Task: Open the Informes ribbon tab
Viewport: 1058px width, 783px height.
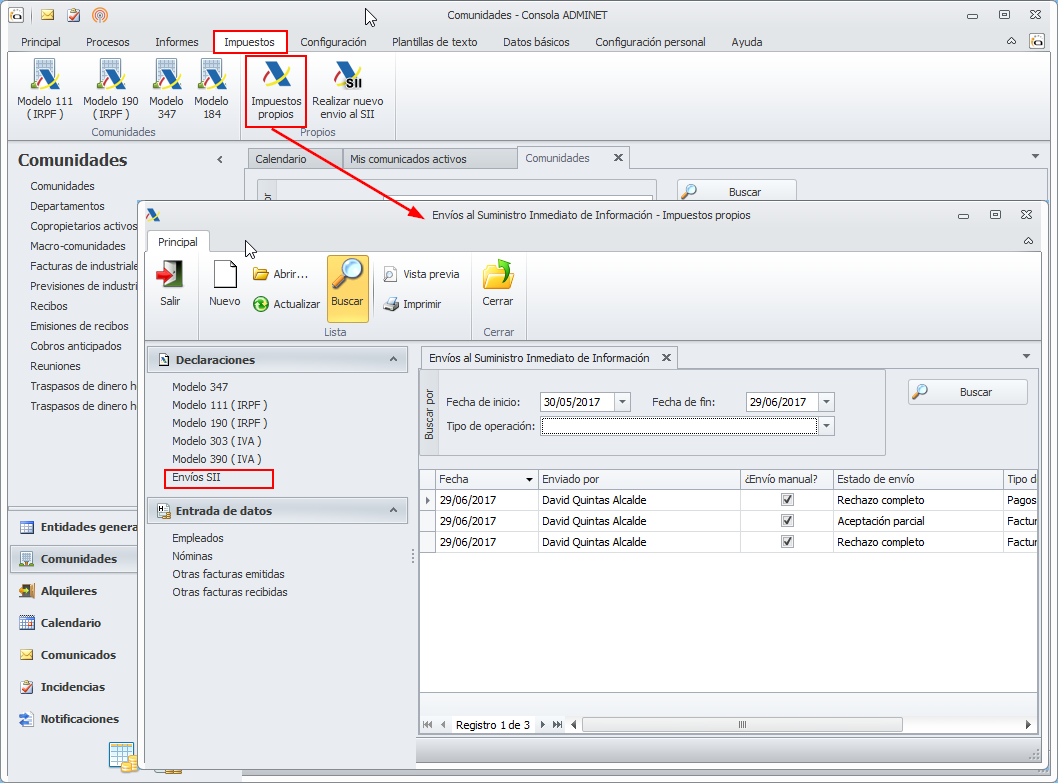Action: 177,42
